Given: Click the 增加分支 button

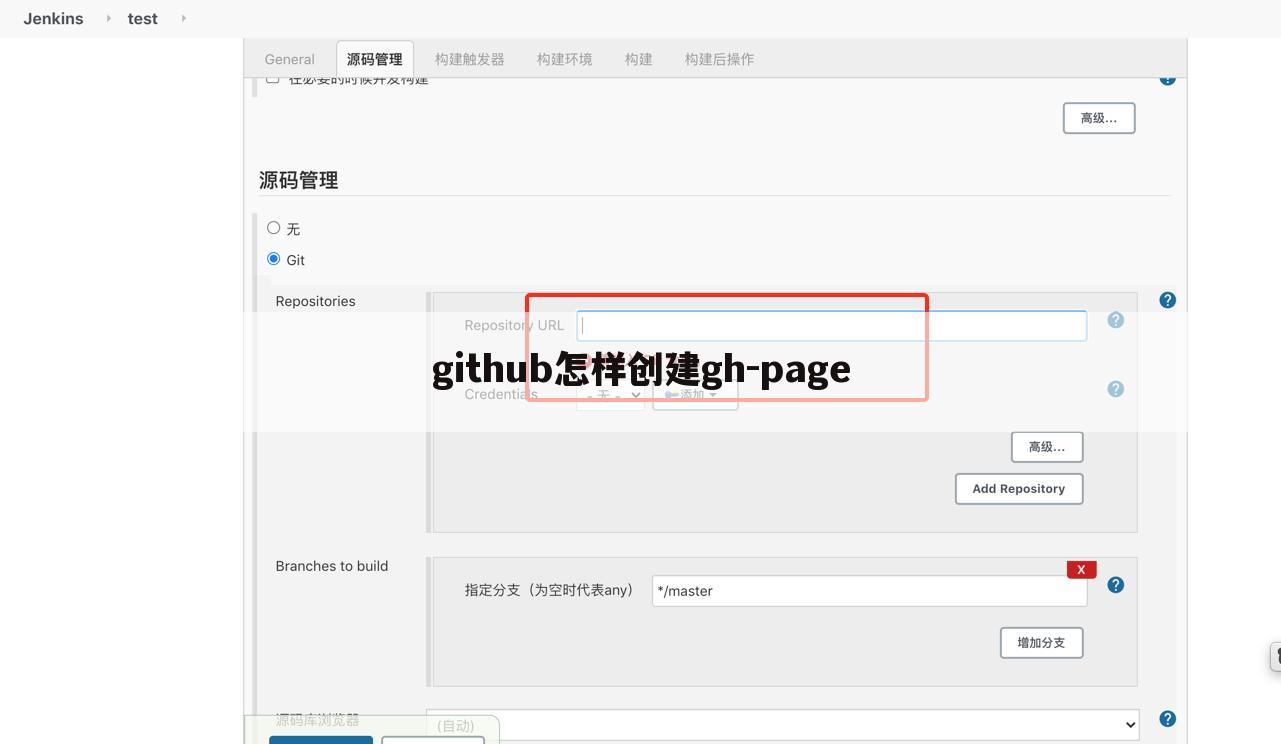Looking at the screenshot, I should pos(1040,642).
